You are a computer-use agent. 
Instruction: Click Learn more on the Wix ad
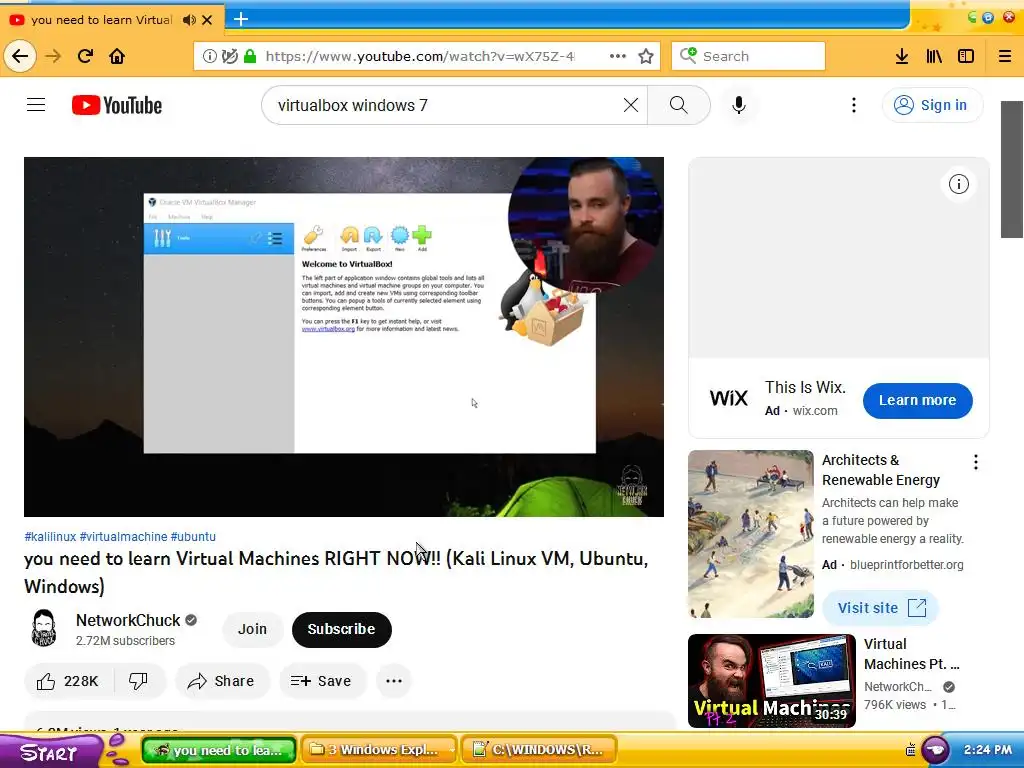pos(918,400)
